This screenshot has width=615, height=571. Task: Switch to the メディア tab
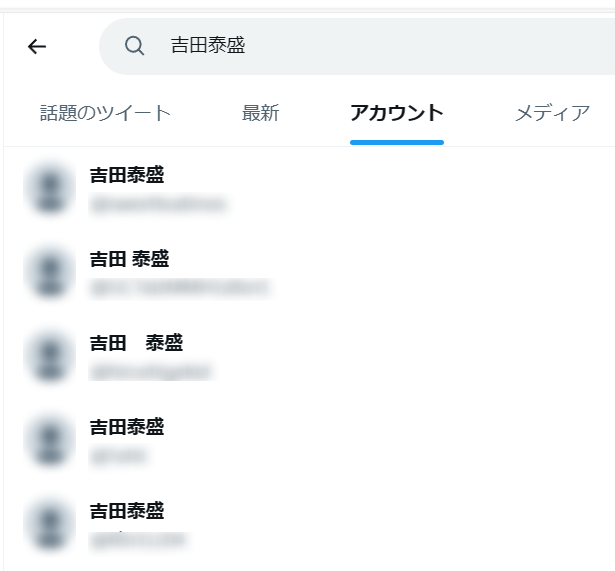(552, 113)
